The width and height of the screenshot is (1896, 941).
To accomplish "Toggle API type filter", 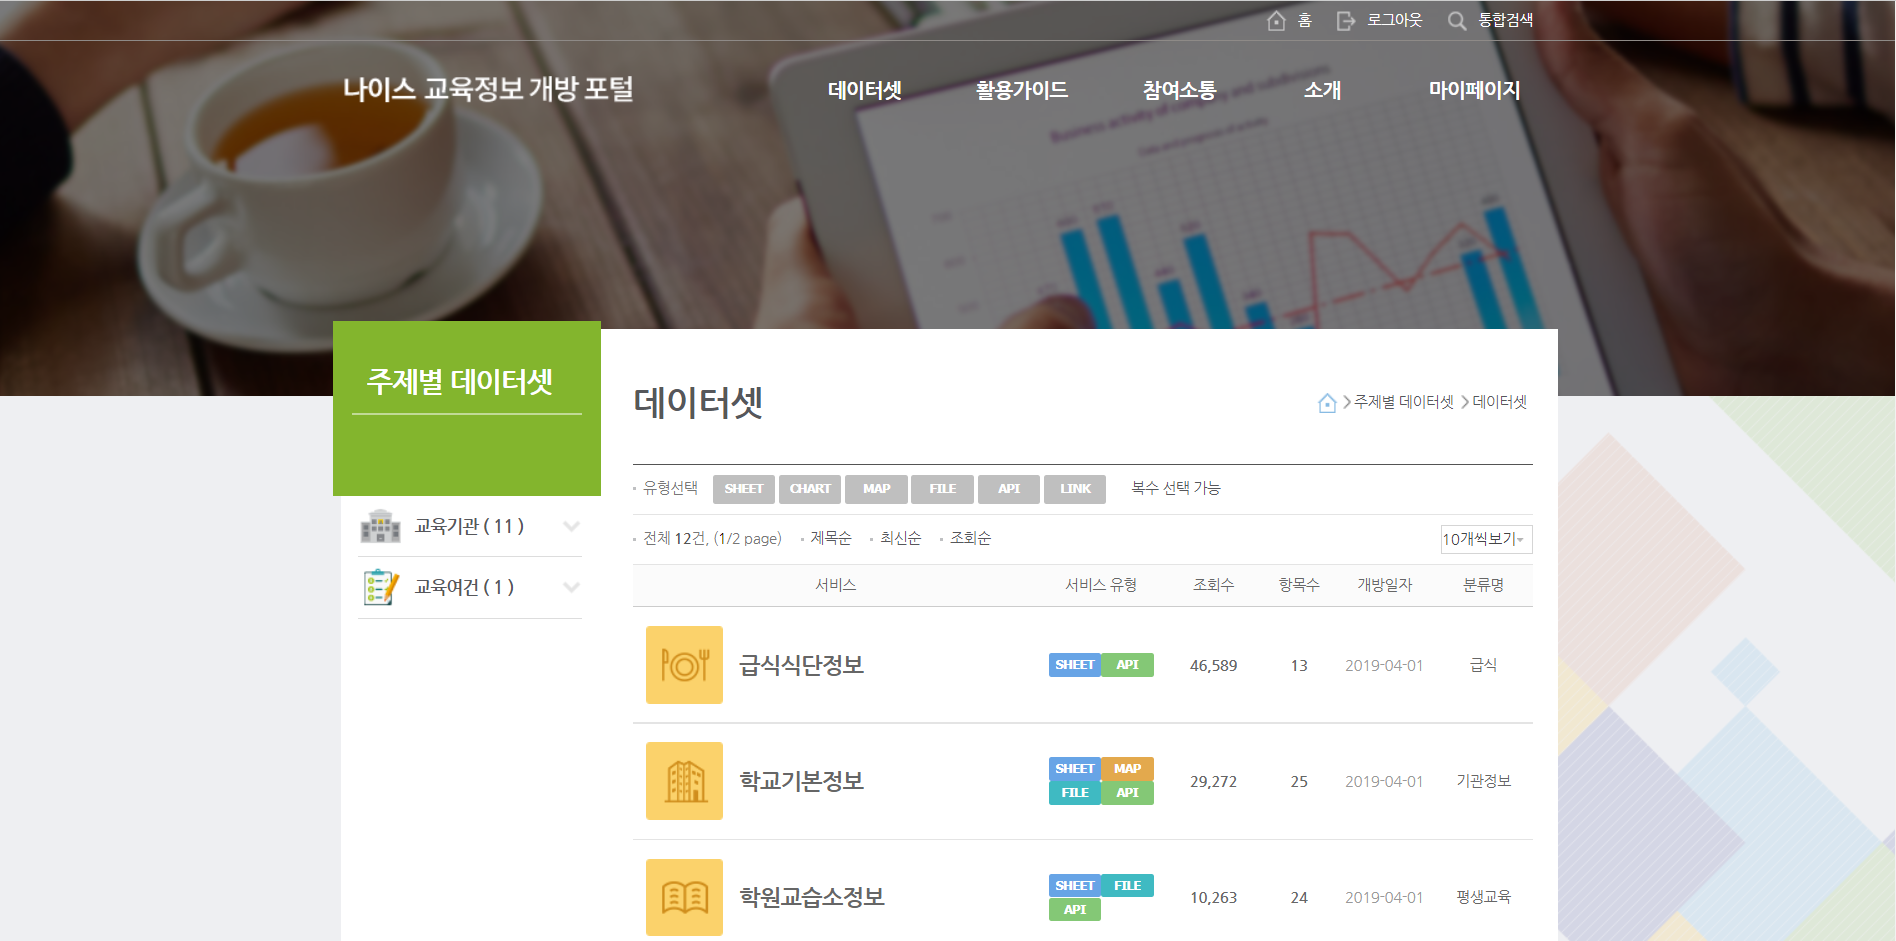I will click(x=1009, y=489).
